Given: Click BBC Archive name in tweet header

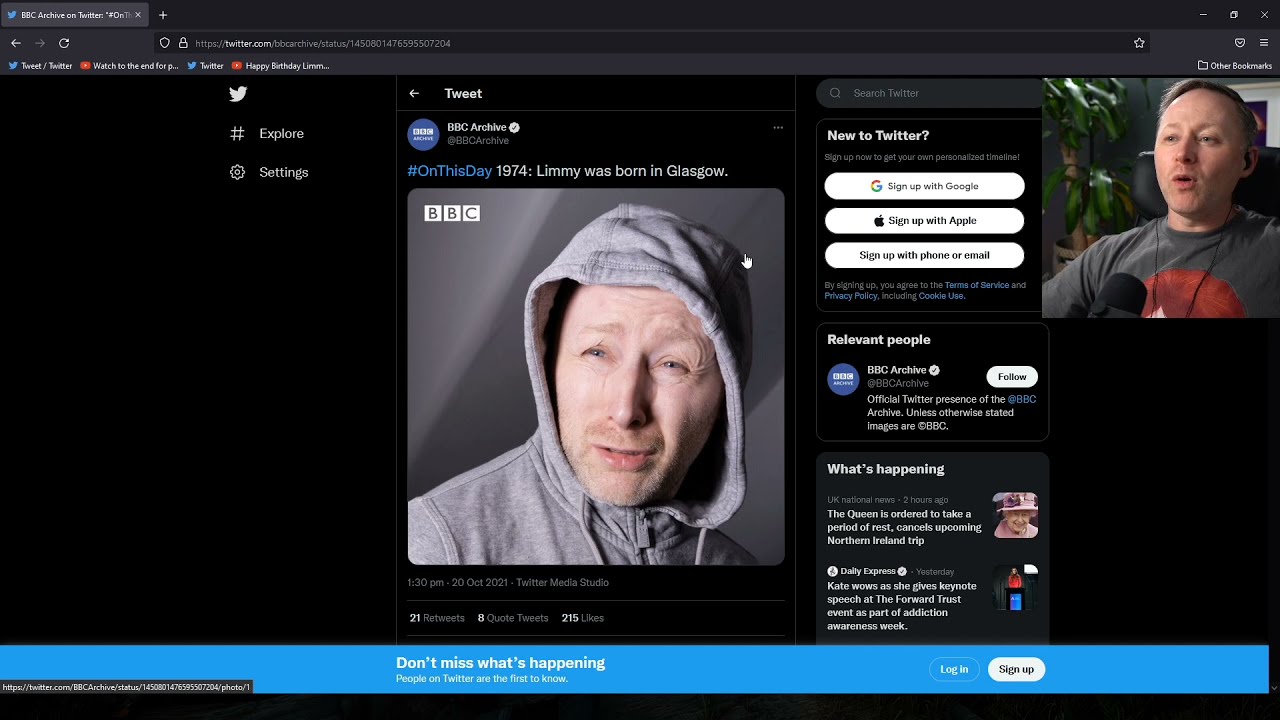Looking at the screenshot, I should [x=476, y=127].
